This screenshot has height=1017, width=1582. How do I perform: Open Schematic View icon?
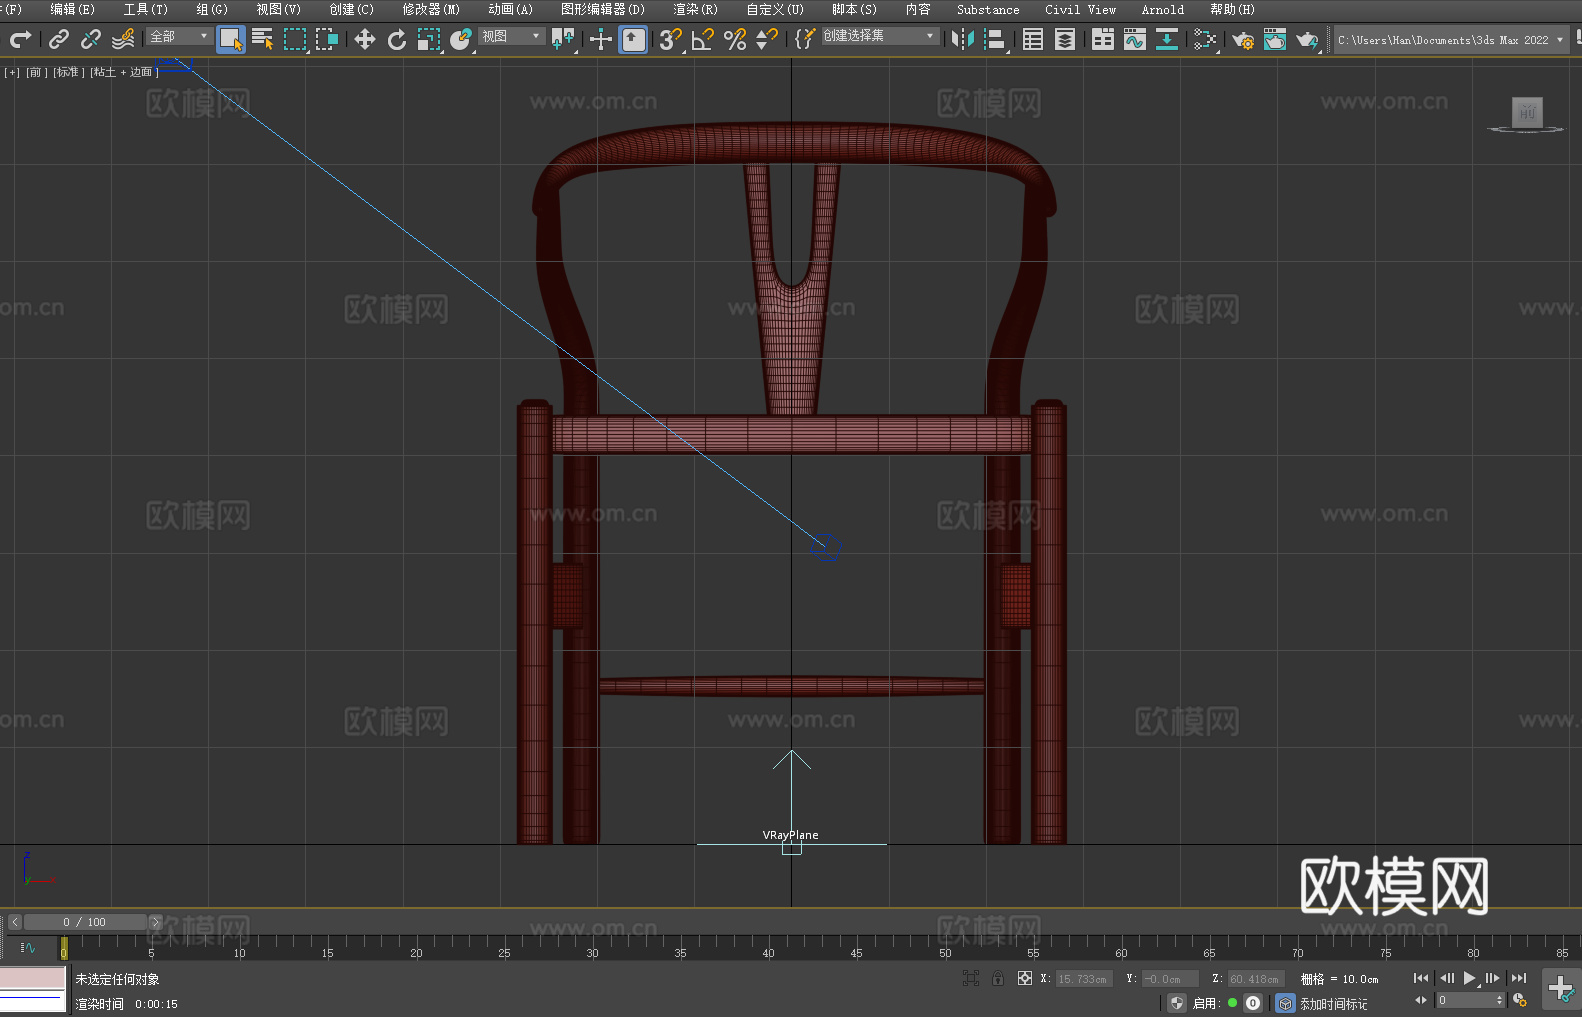click(x=1167, y=39)
